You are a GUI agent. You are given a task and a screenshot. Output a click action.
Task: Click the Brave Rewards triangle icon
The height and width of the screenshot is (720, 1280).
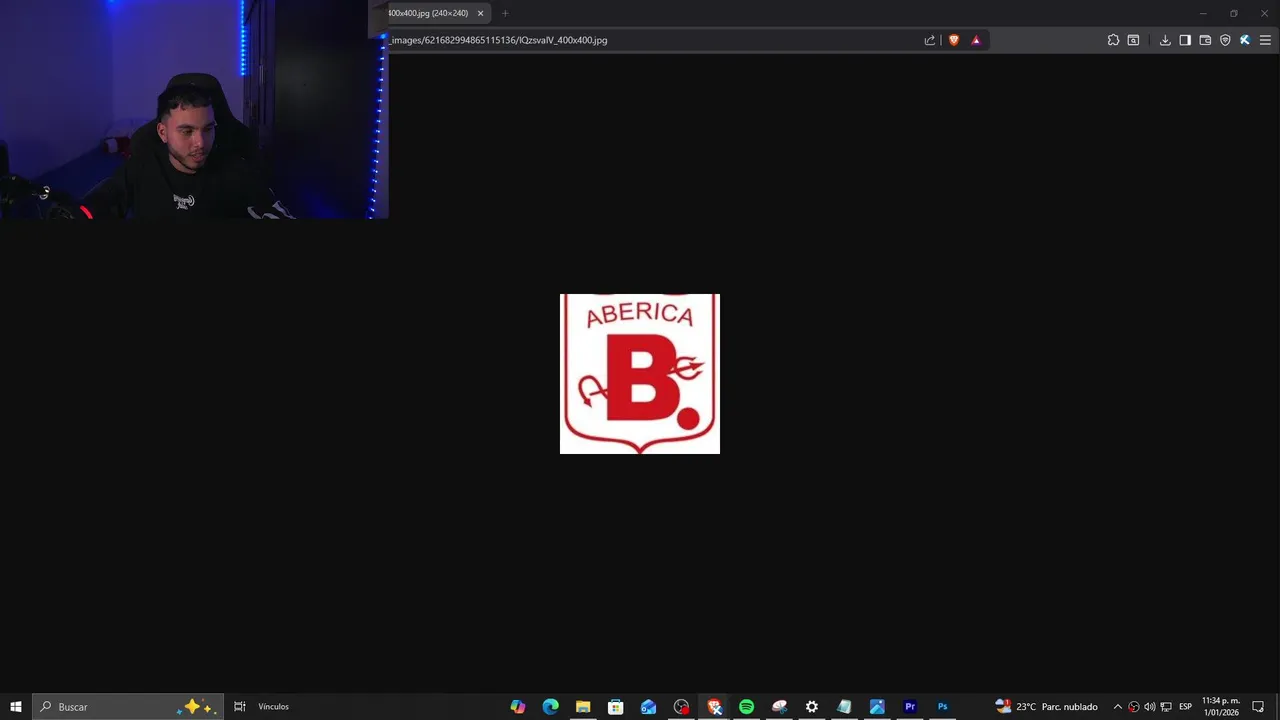click(x=976, y=40)
